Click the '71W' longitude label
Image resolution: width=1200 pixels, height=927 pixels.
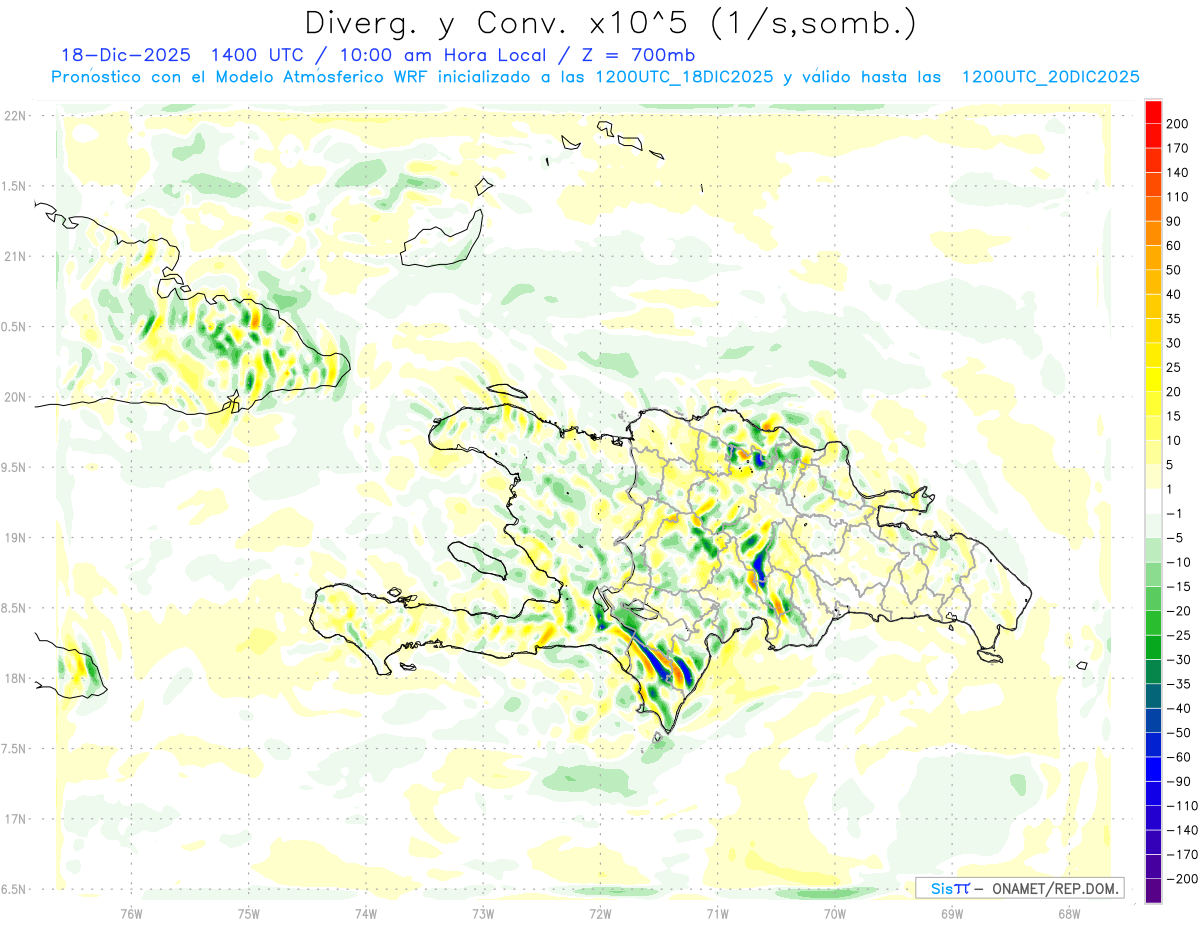[717, 912]
